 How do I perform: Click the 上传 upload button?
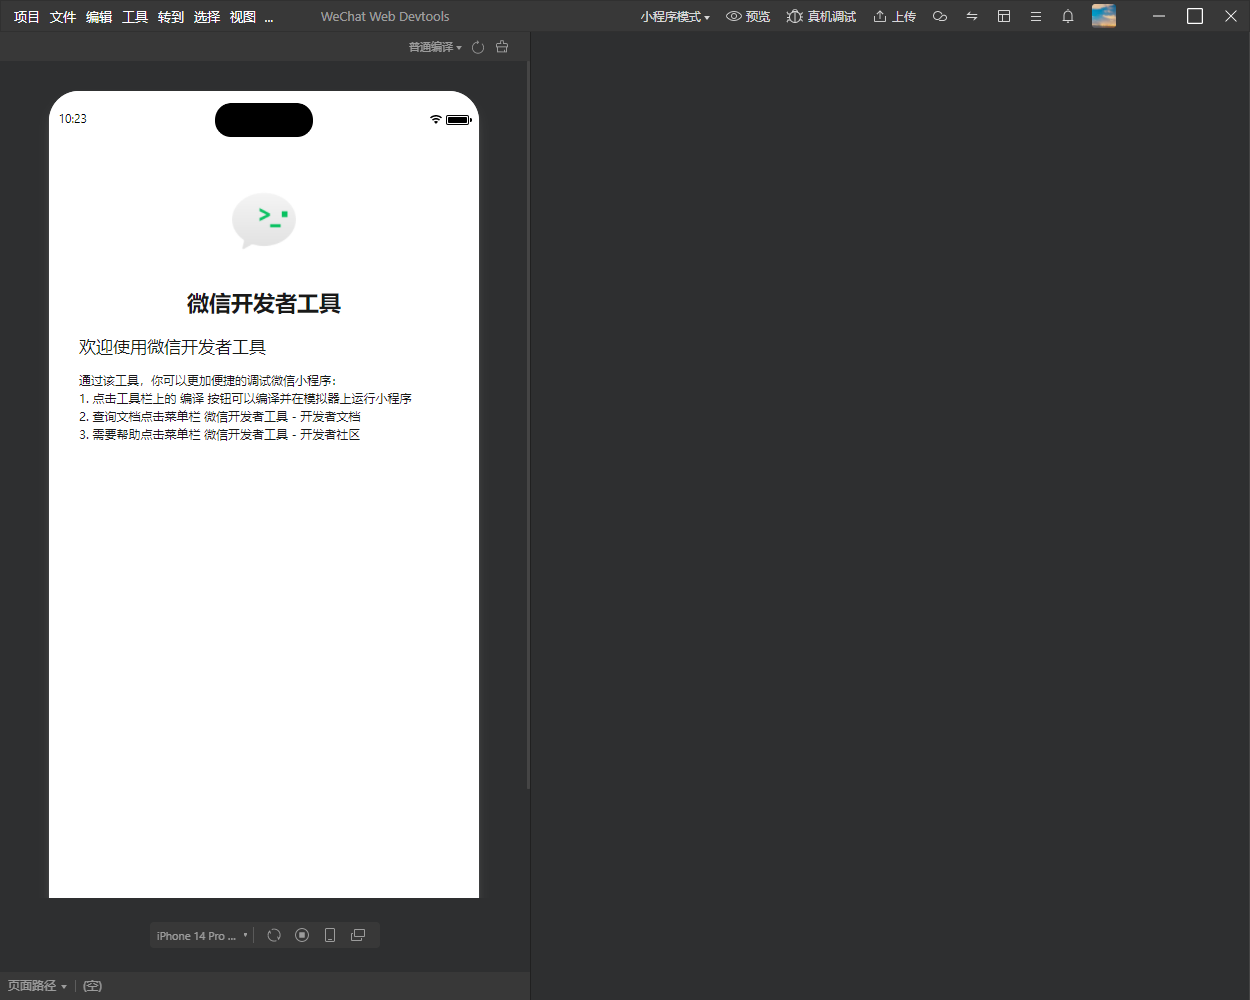pyautogui.click(x=894, y=17)
